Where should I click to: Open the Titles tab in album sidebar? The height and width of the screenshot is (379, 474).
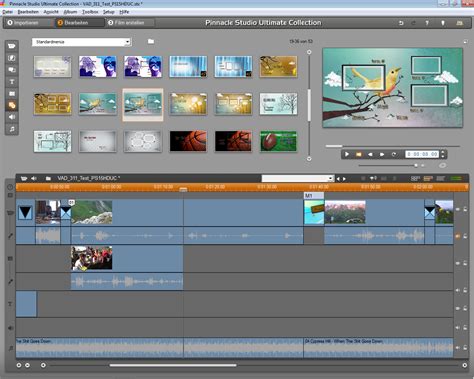[12, 82]
